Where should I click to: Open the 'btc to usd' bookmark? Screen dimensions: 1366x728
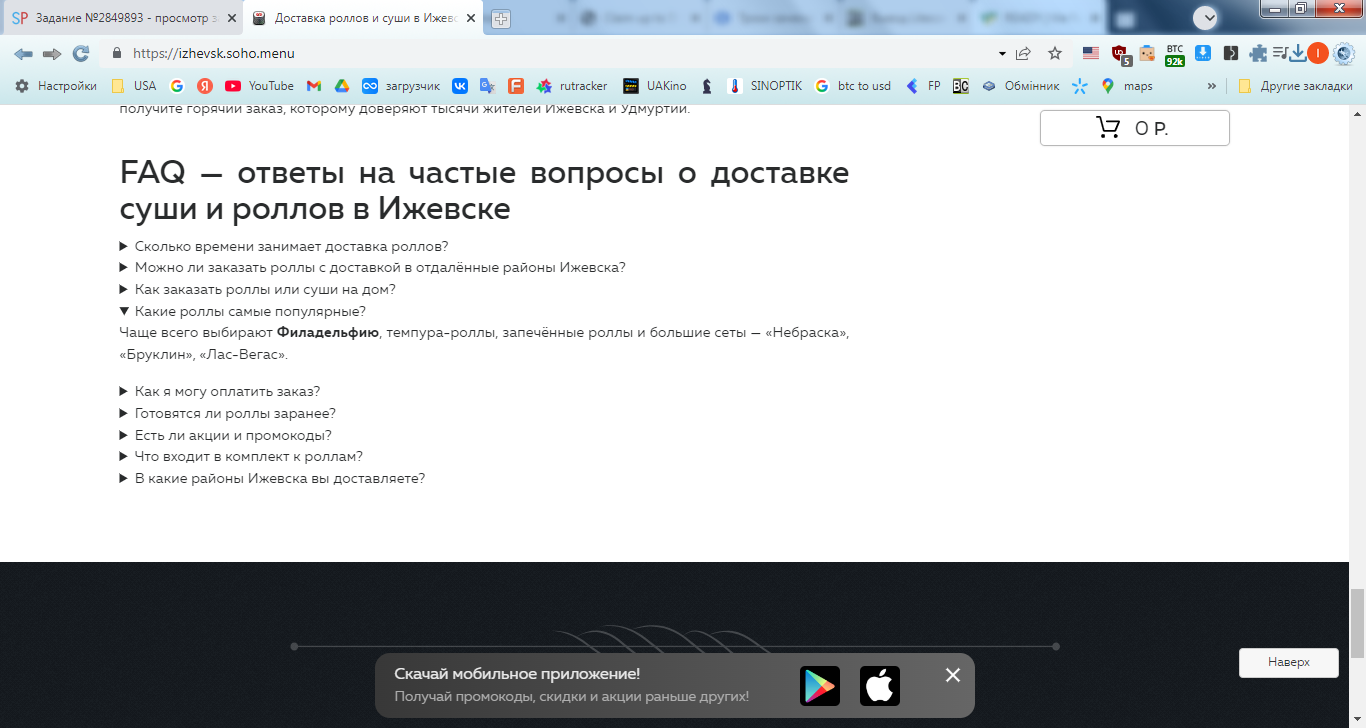click(853, 86)
